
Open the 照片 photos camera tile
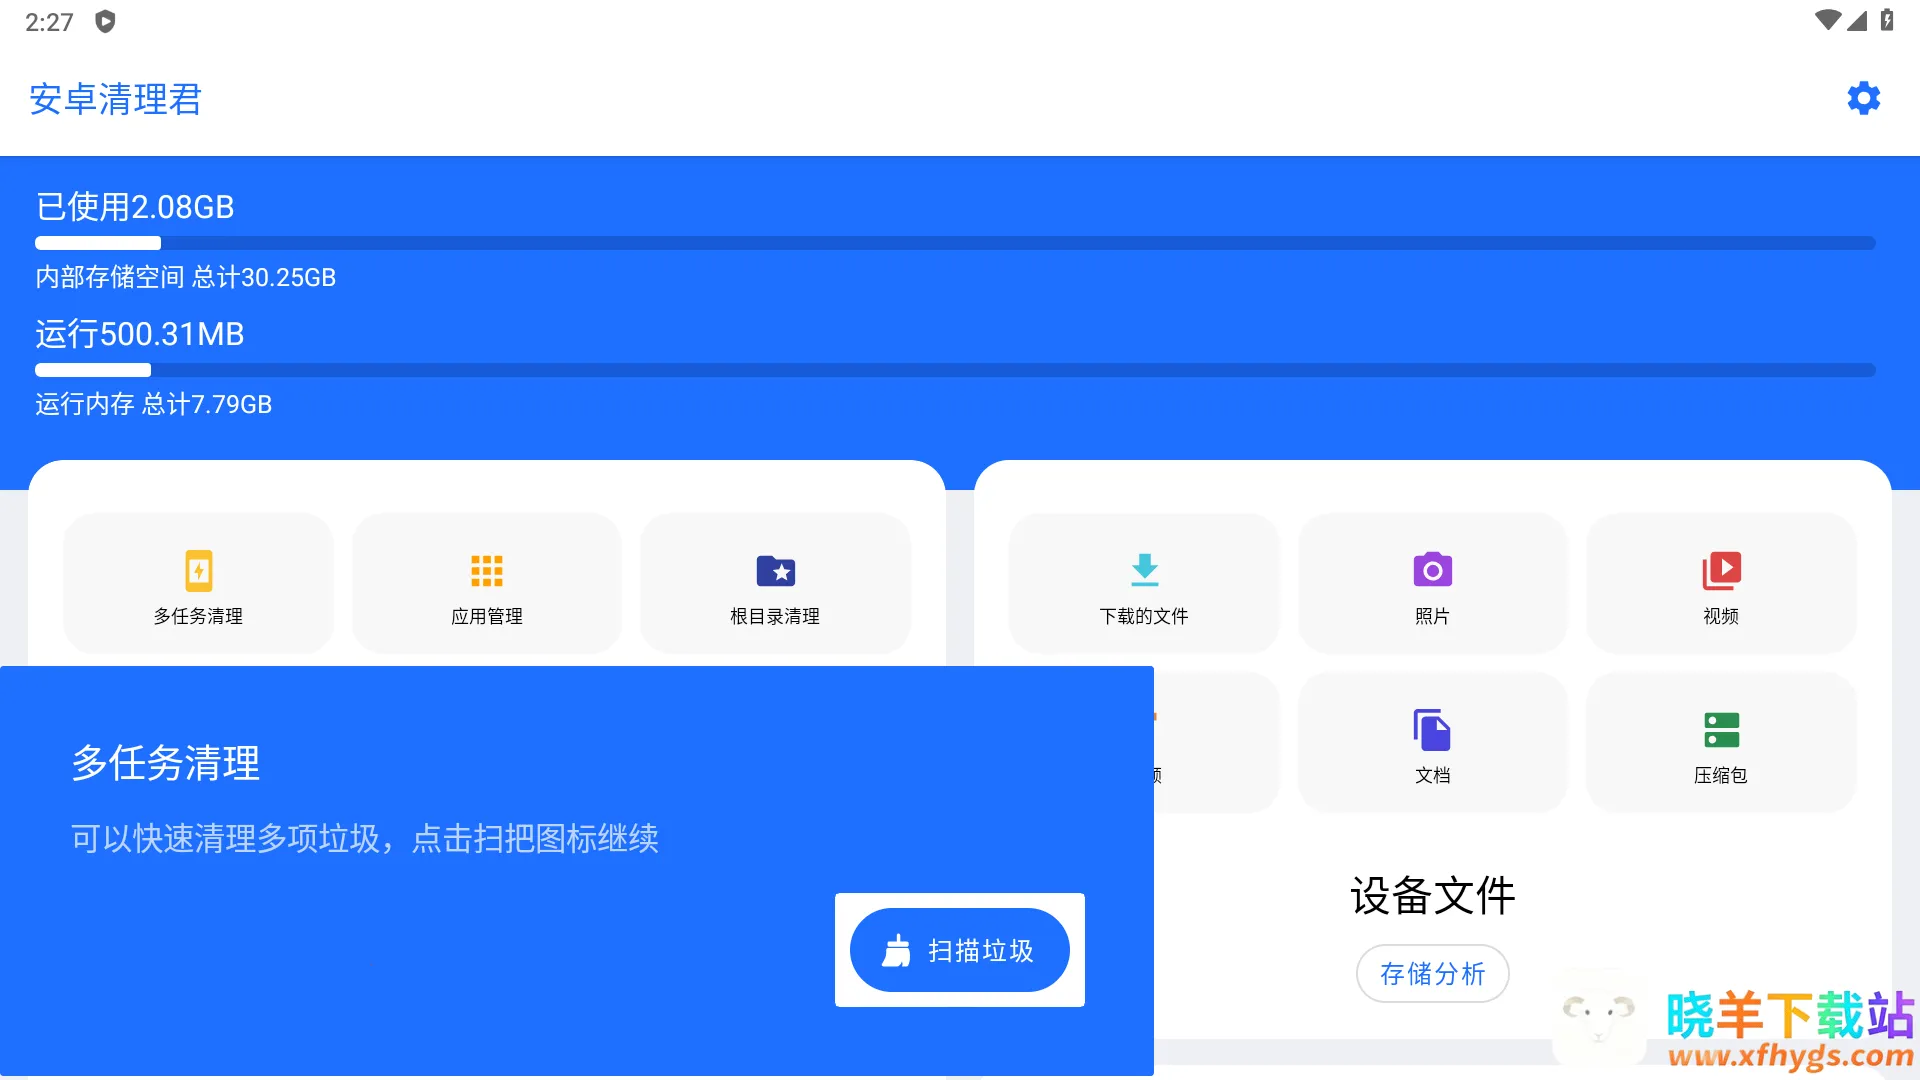pyautogui.click(x=1432, y=584)
